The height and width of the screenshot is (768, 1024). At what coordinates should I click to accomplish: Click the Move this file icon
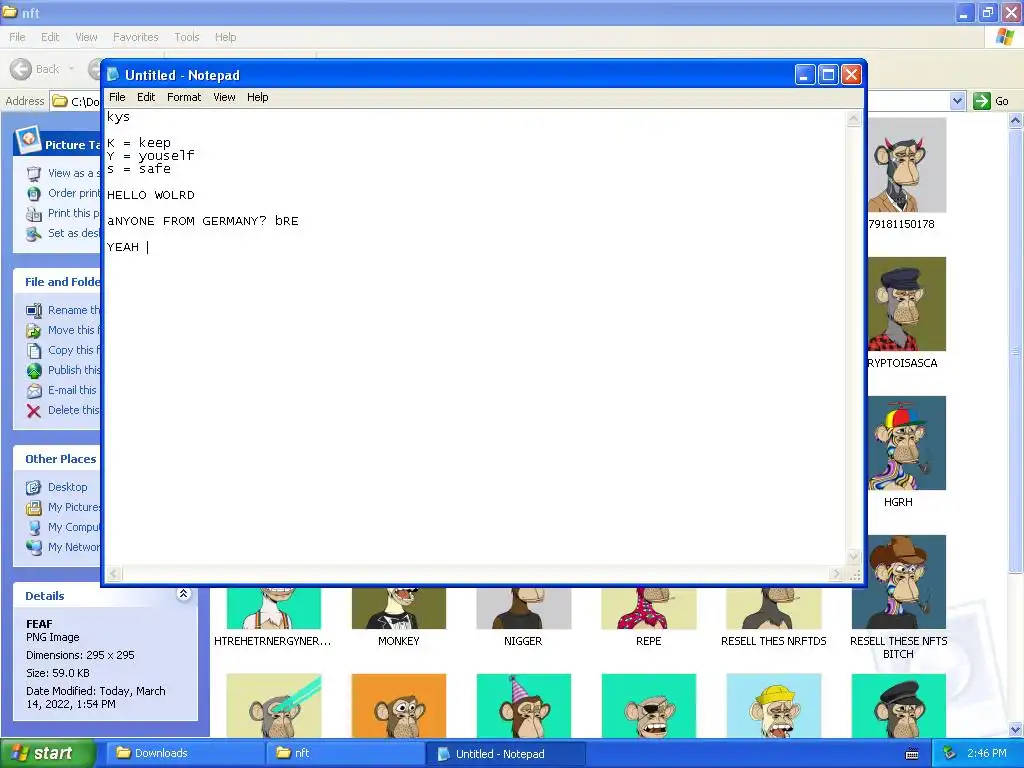click(34, 330)
